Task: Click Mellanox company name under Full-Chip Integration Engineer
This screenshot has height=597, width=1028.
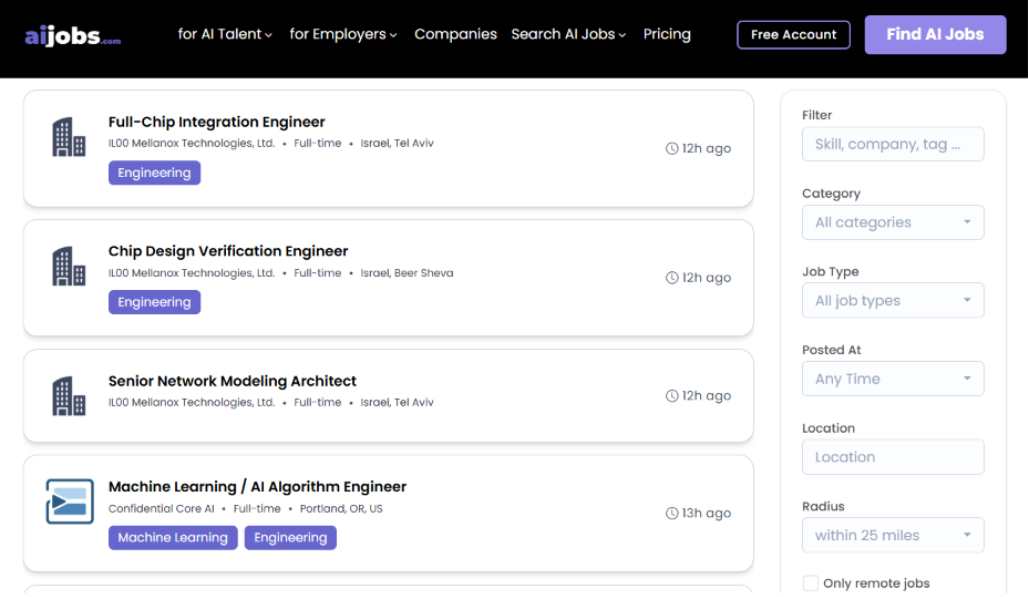Action: click(191, 144)
